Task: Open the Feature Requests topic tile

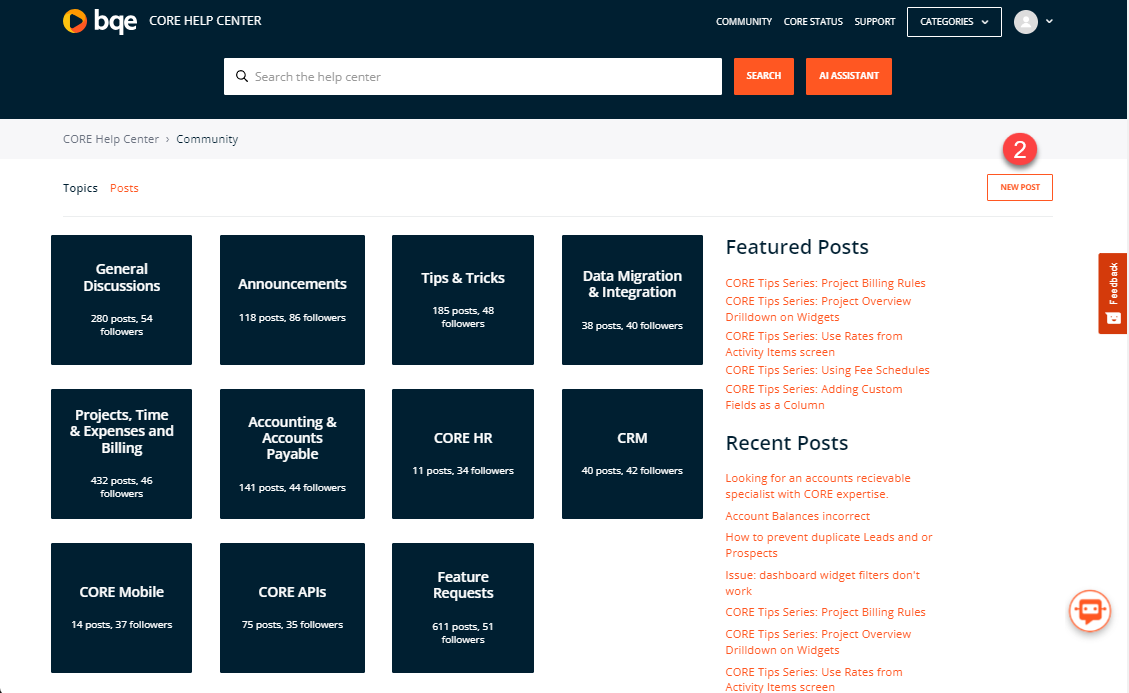Action: (x=463, y=608)
